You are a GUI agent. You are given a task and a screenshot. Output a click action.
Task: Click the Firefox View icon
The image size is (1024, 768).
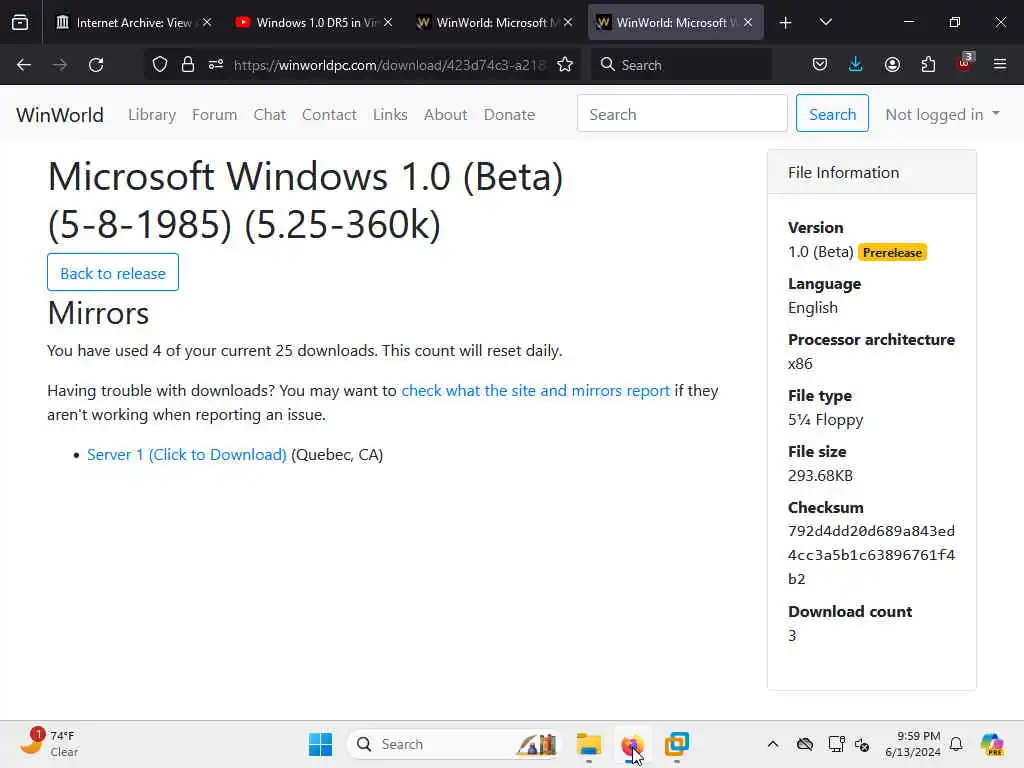20,22
